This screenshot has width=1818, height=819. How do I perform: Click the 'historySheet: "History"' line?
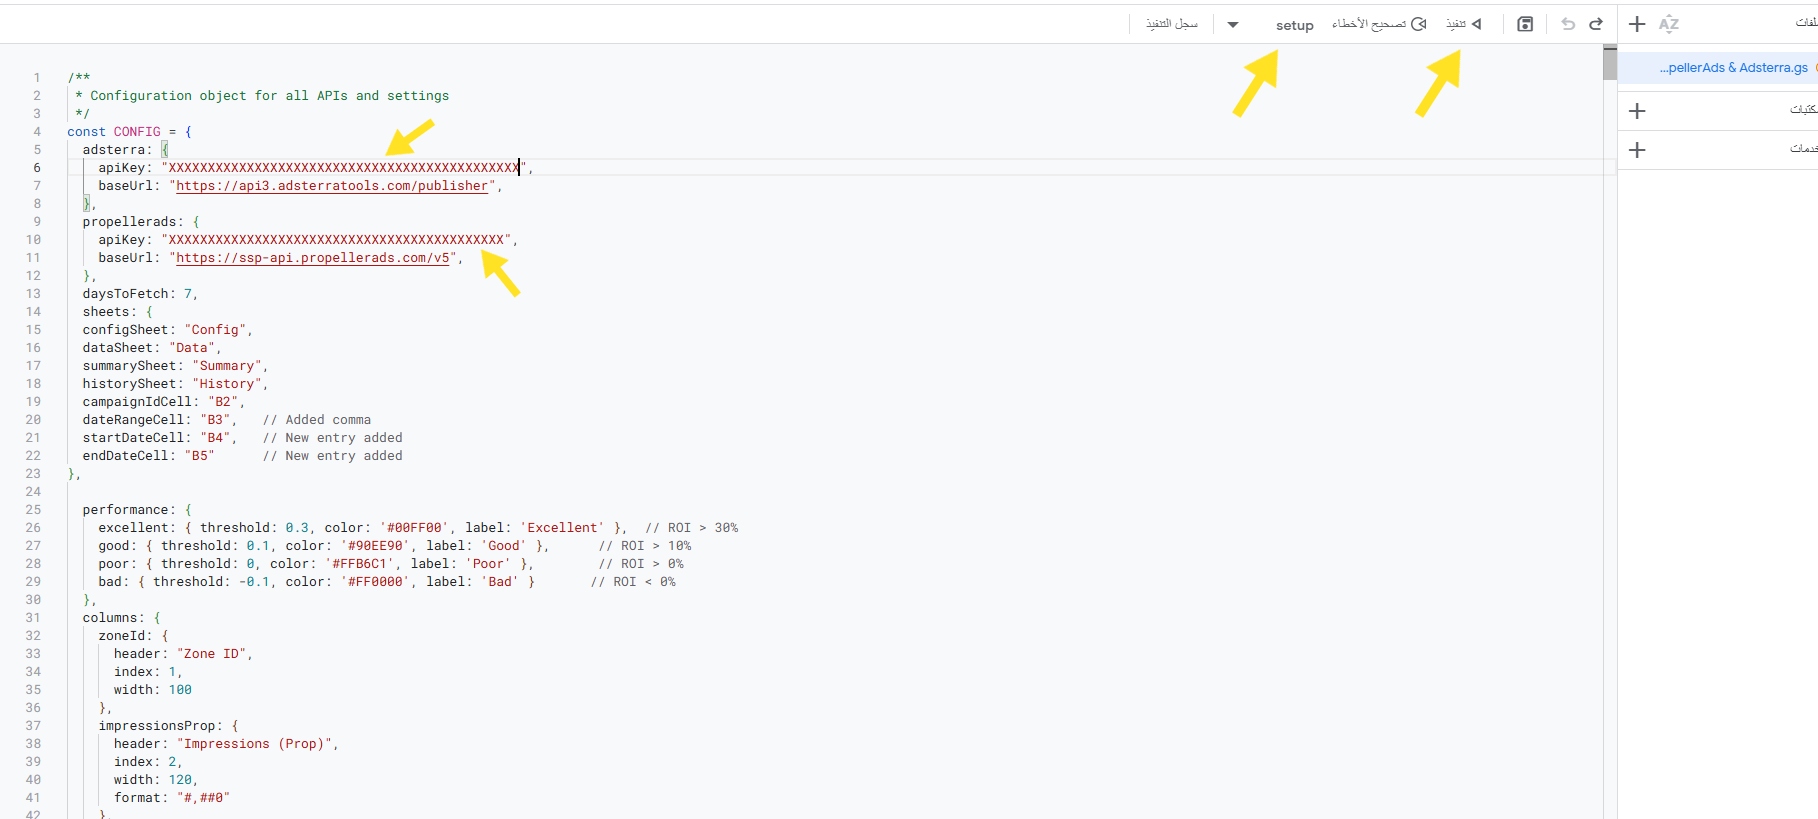[x=175, y=384]
